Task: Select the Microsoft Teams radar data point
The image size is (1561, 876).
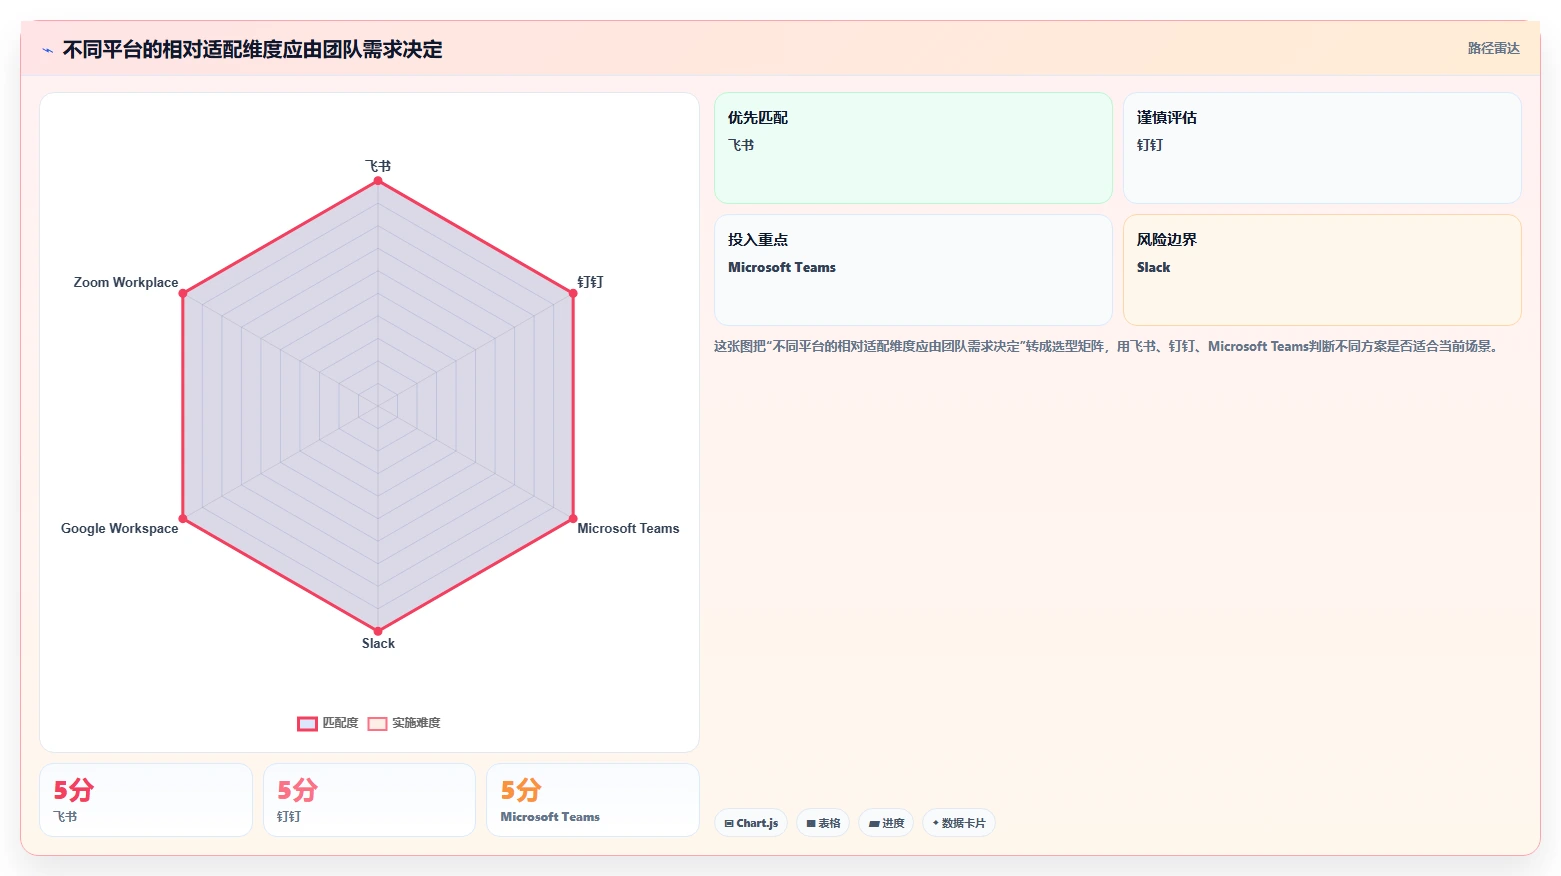Action: 573,518
